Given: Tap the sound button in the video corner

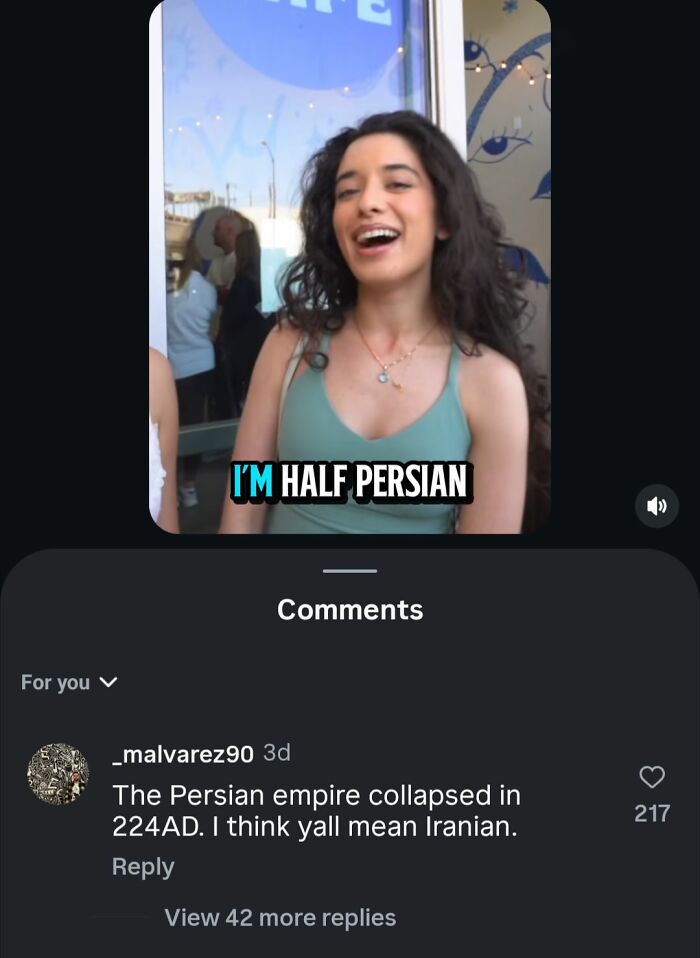Looking at the screenshot, I should pos(657,506).
